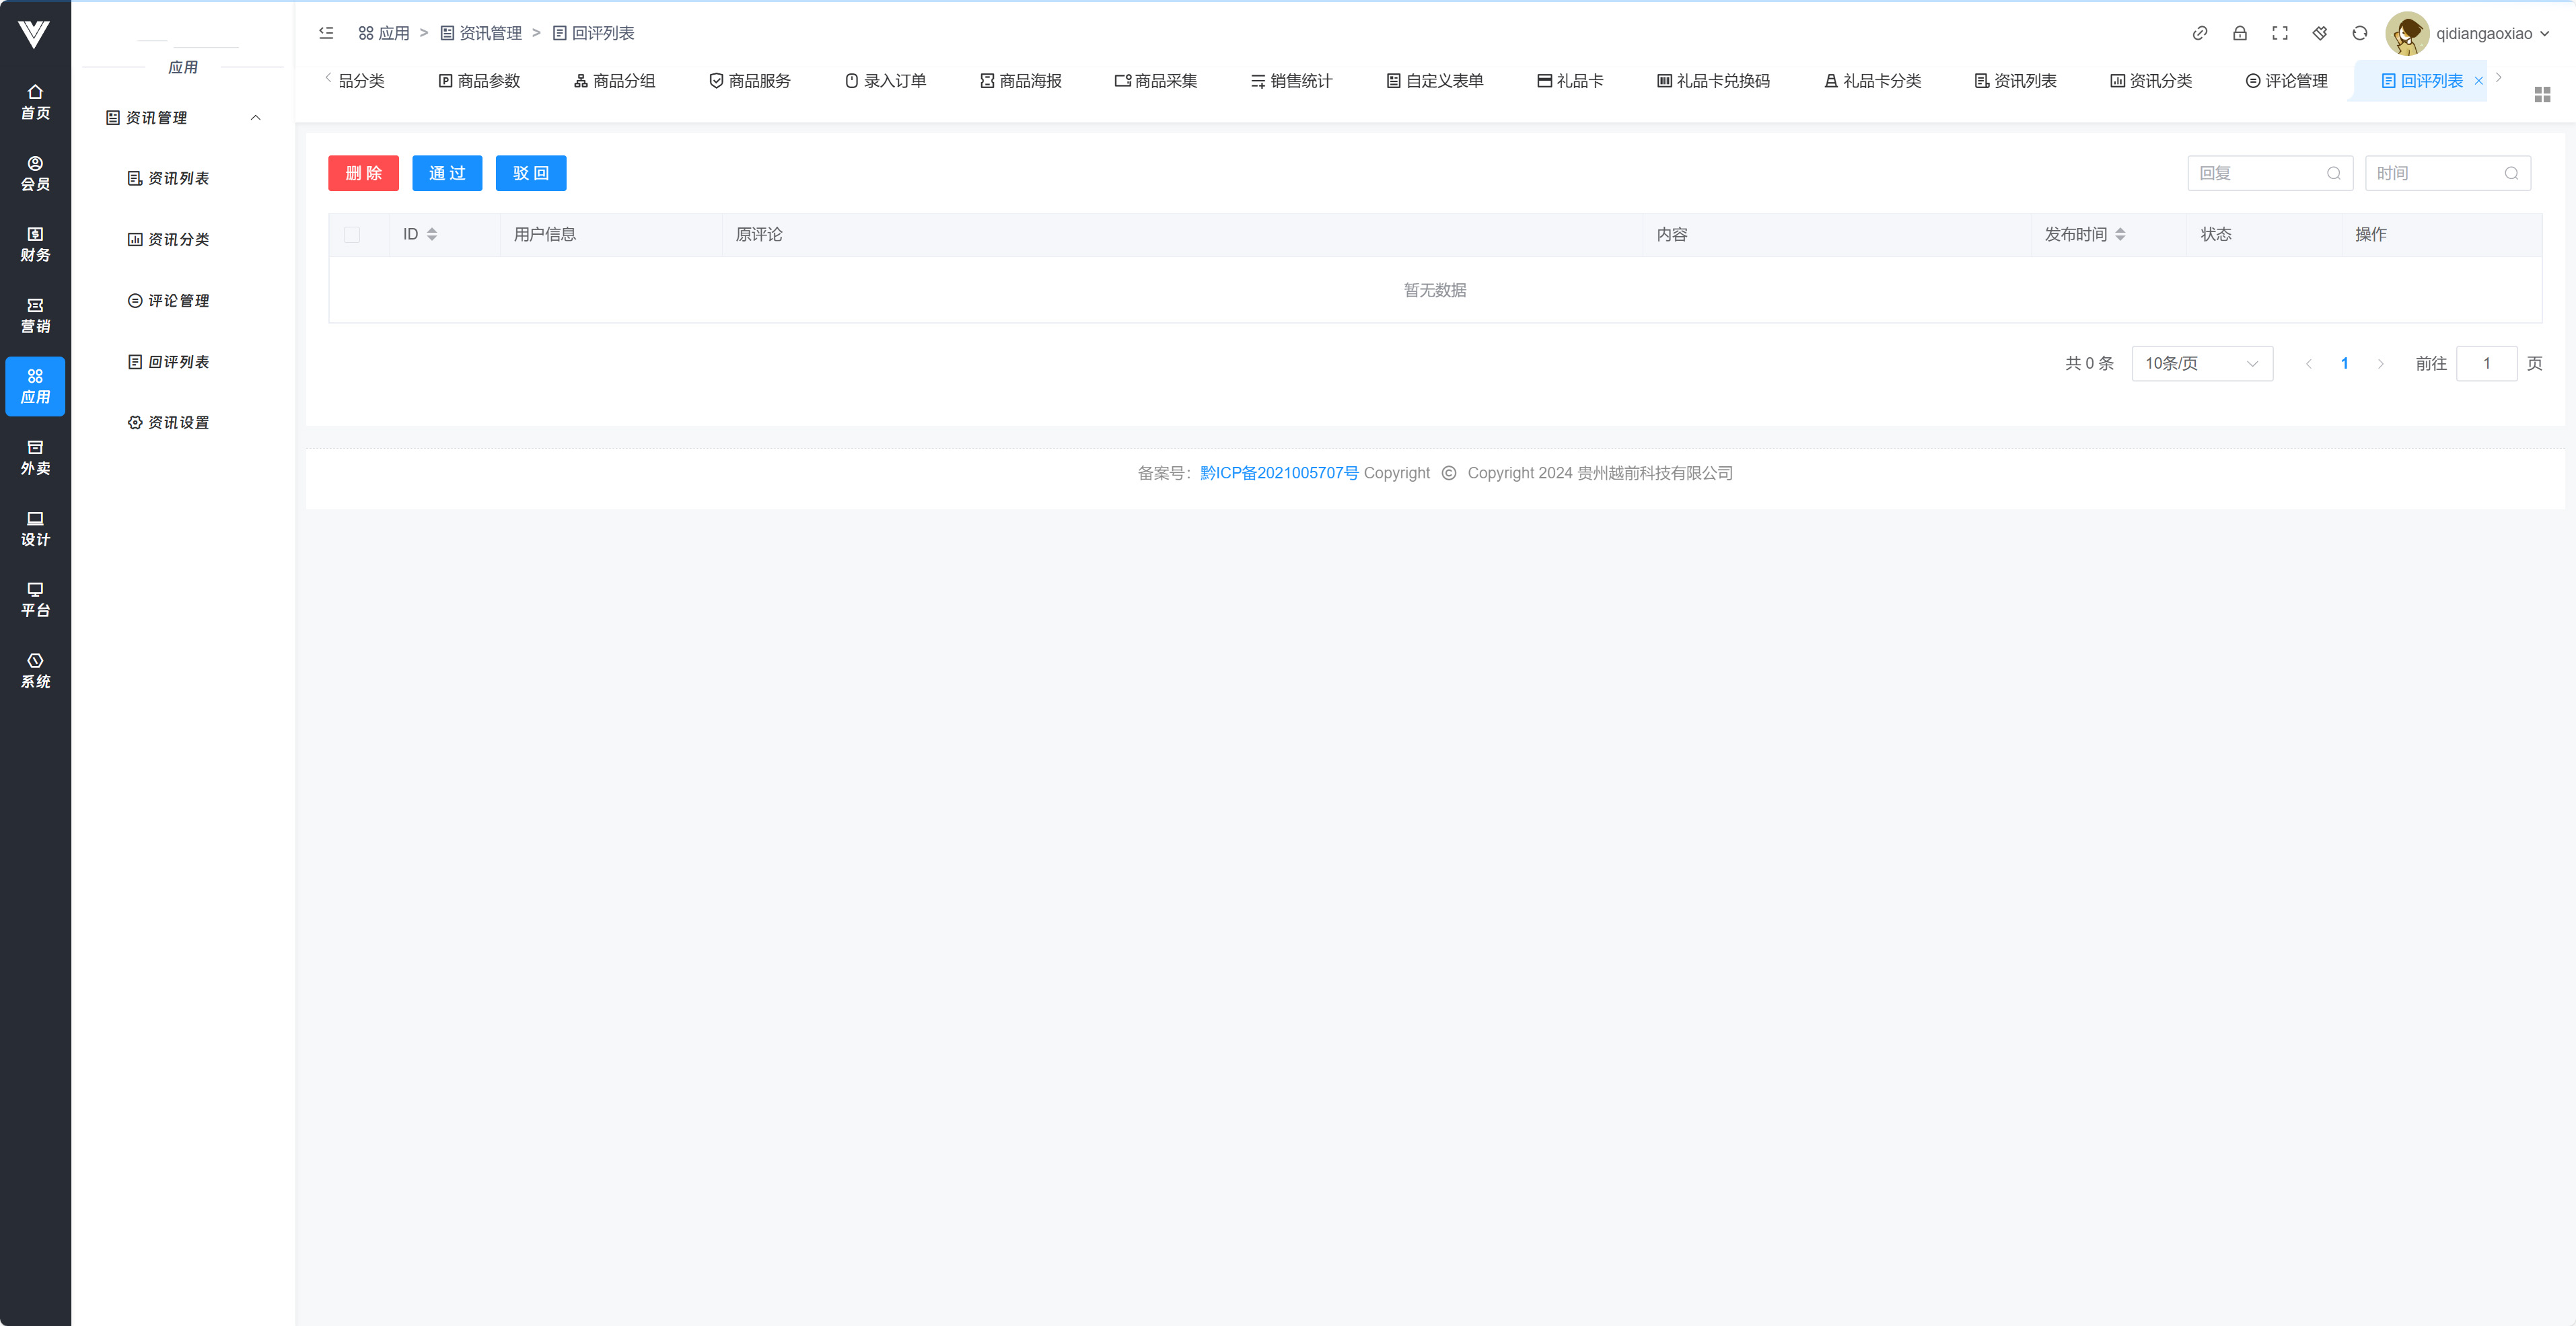Check the select-all checkbox in table header
The image size is (2576, 1326).
click(x=352, y=234)
